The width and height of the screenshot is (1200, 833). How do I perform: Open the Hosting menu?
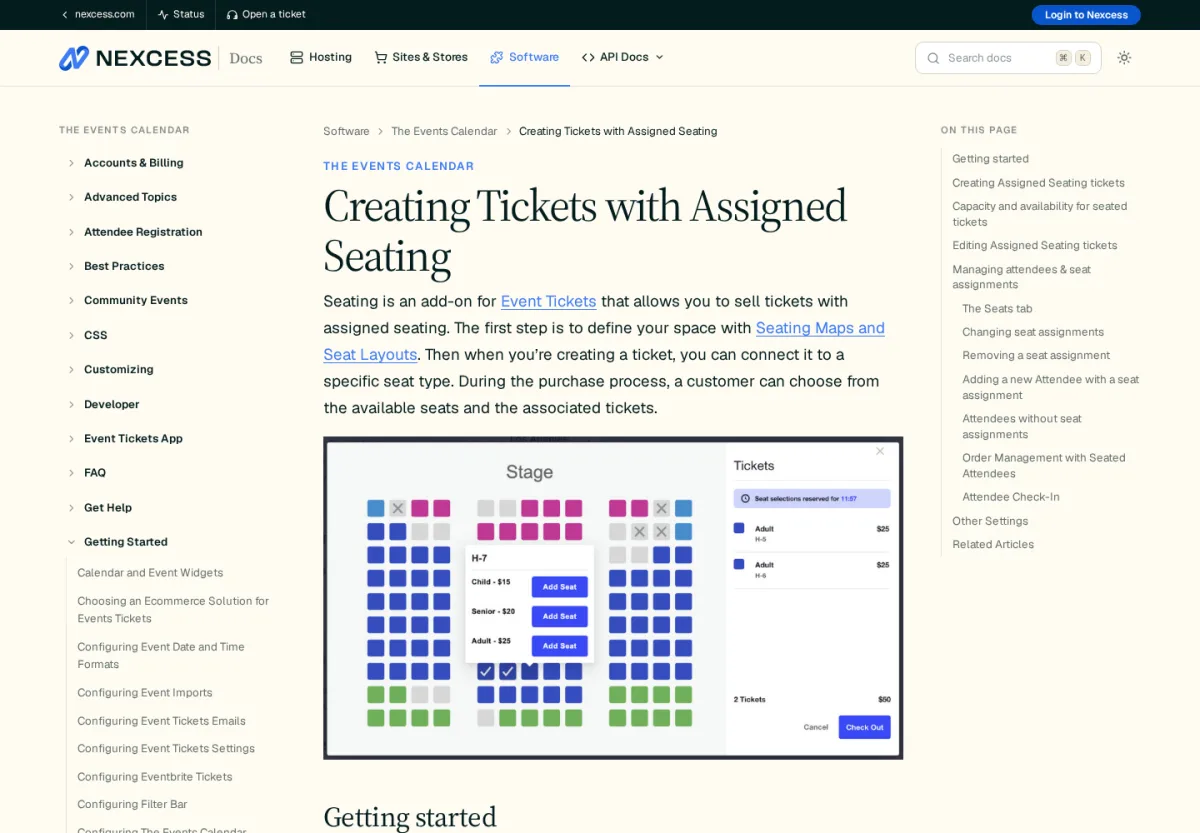click(x=321, y=58)
